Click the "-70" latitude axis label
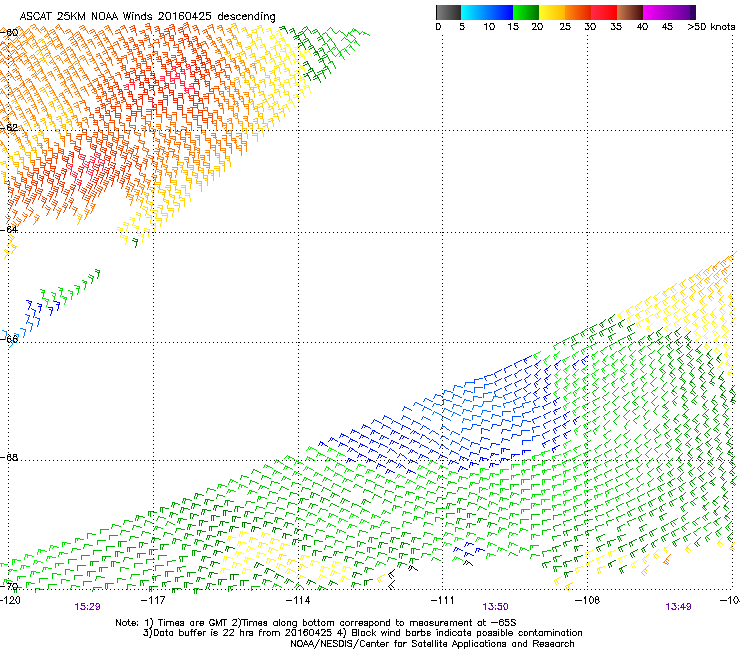740x650 pixels. pyautogui.click(x=9, y=587)
